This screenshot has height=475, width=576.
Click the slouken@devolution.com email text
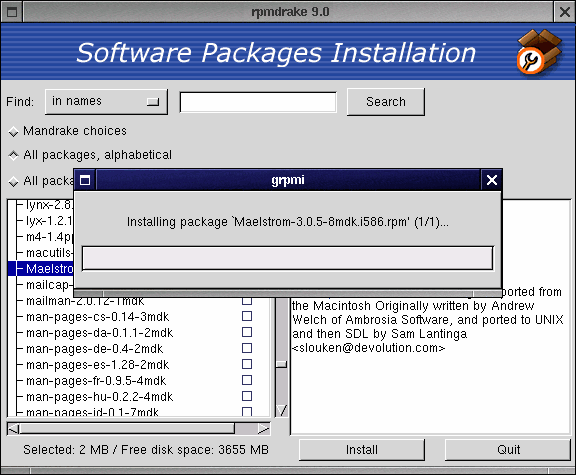pyautogui.click(x=368, y=348)
